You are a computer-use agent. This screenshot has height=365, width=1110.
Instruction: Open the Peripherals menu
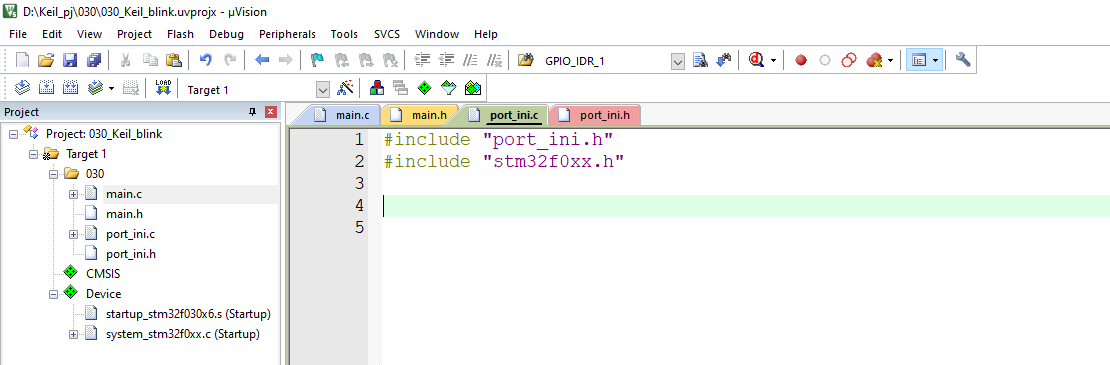287,34
